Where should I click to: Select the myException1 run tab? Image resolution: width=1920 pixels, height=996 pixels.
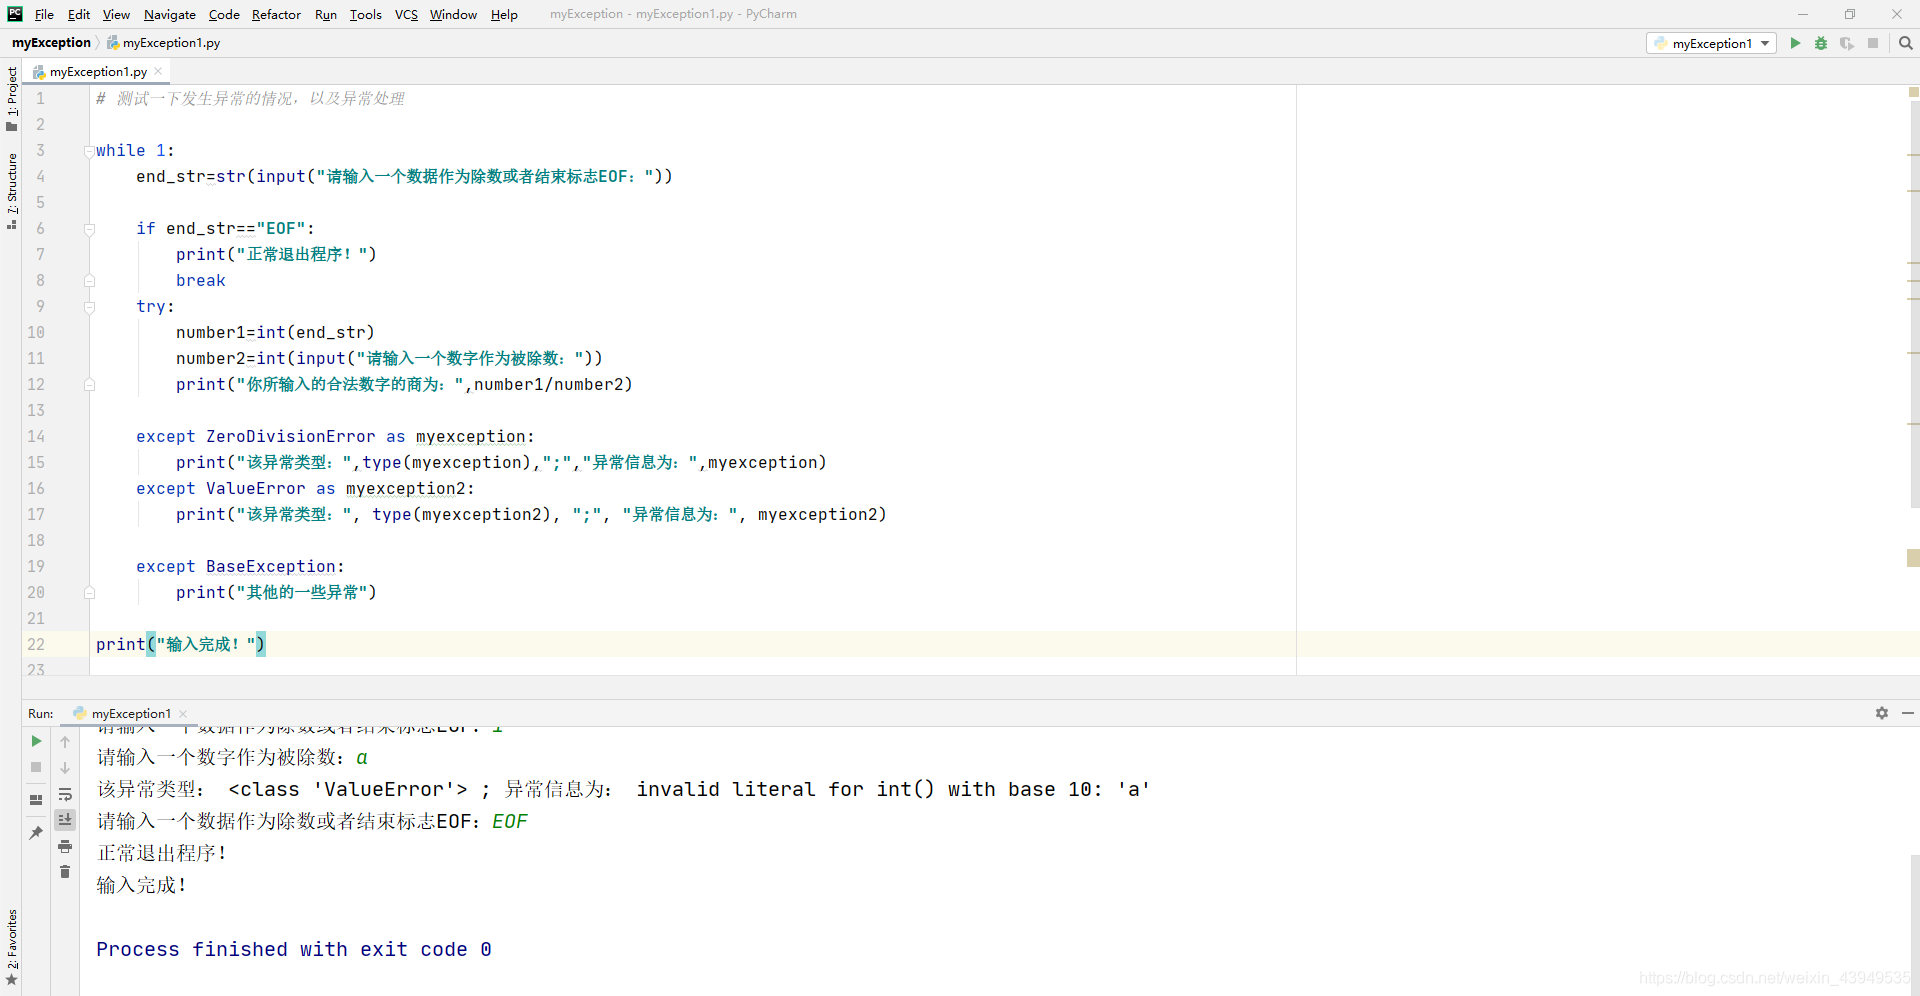[x=131, y=714]
